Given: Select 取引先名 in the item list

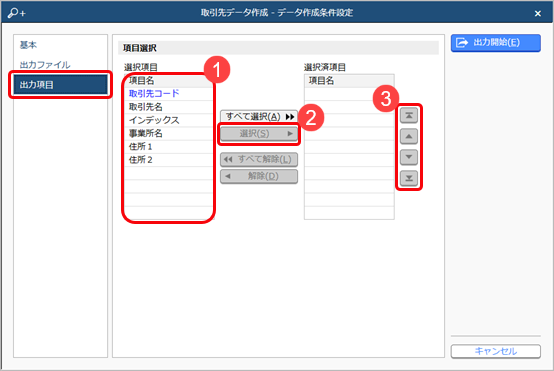Looking at the screenshot, I should tap(169, 107).
